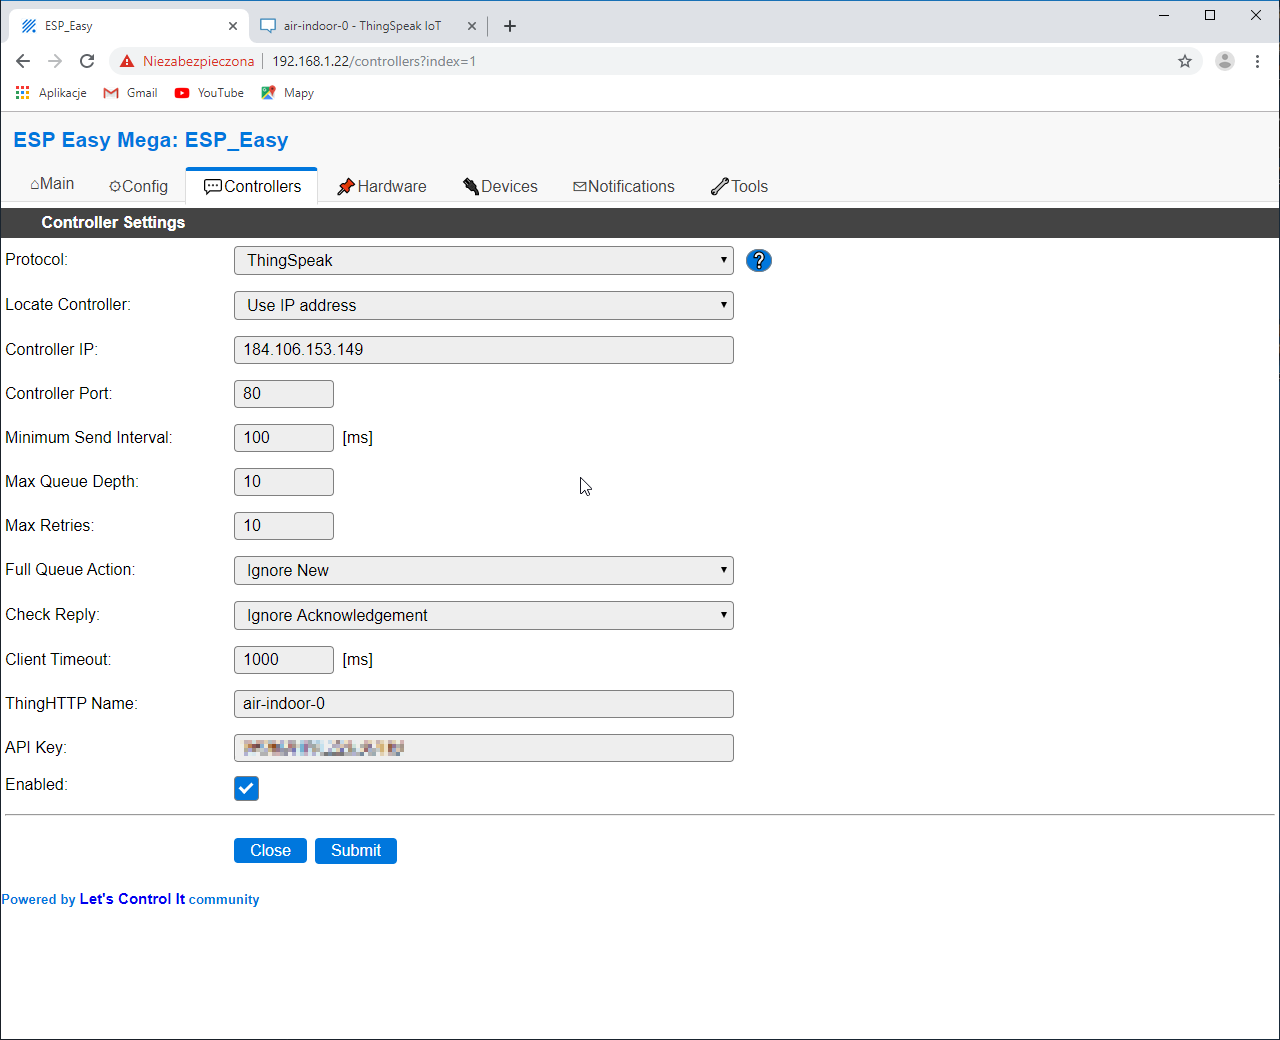Minimize the Chrome window
Screen dimensions: 1280x1040
(x=1164, y=15)
